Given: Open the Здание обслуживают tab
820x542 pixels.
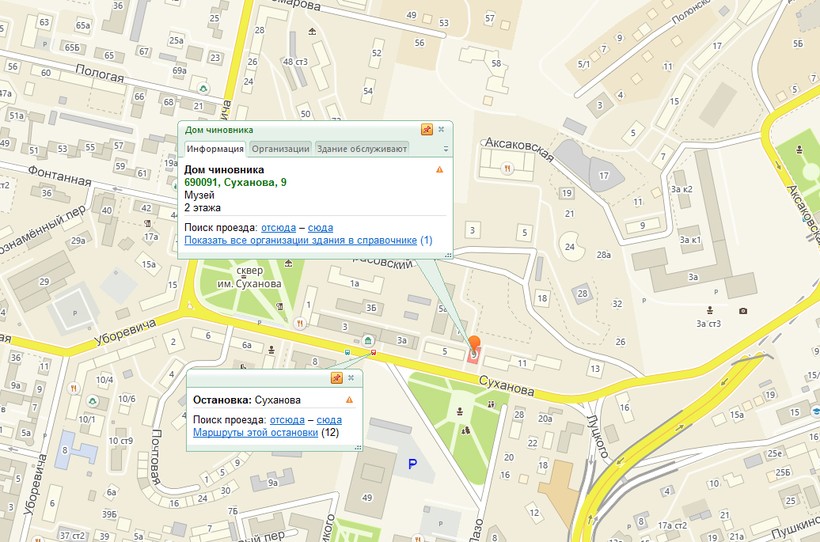Looking at the screenshot, I should (x=362, y=149).
